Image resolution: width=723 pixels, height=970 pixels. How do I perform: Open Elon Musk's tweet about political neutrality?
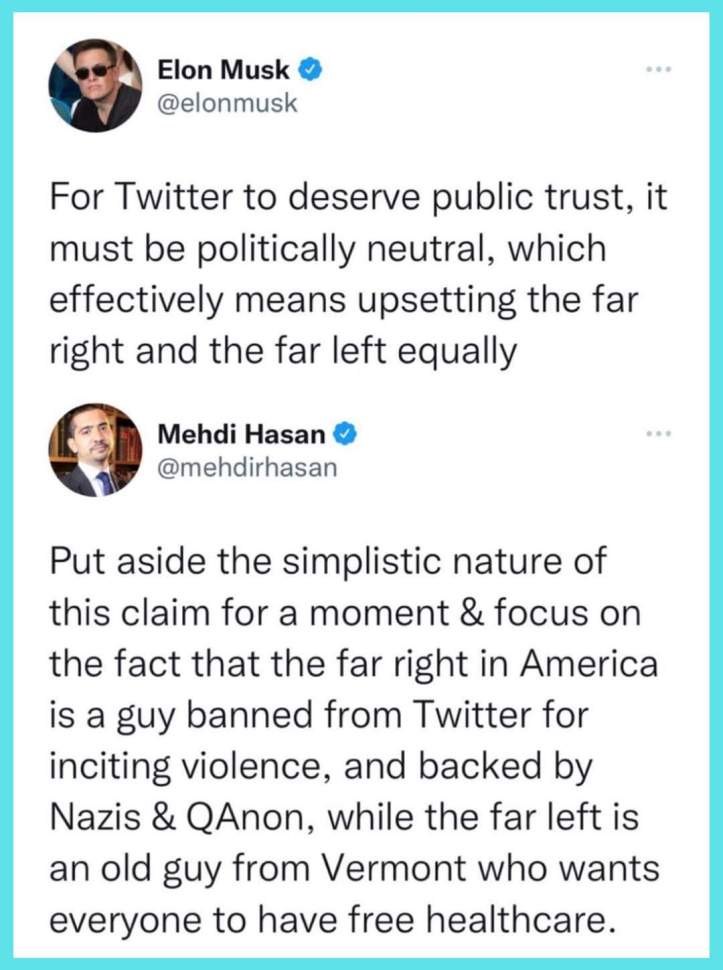(x=350, y=273)
